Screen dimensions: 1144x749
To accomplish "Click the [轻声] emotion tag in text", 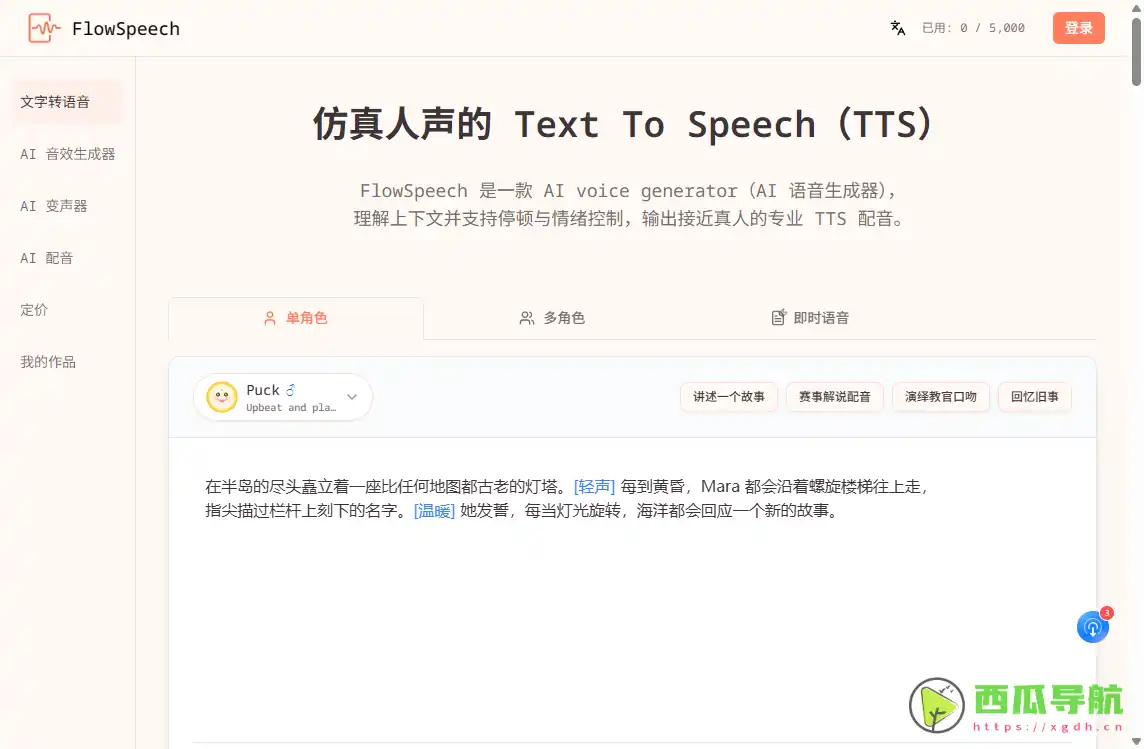I will pos(594,486).
